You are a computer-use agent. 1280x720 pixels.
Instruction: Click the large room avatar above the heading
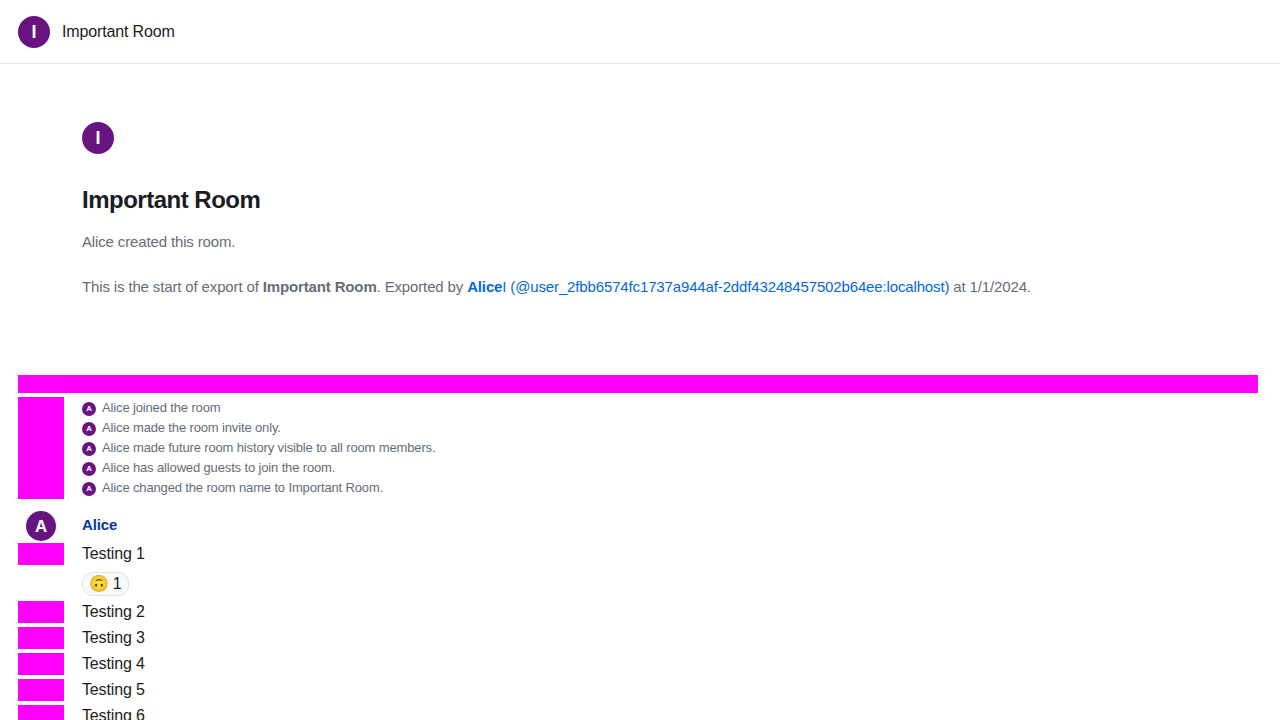pyautogui.click(x=98, y=138)
